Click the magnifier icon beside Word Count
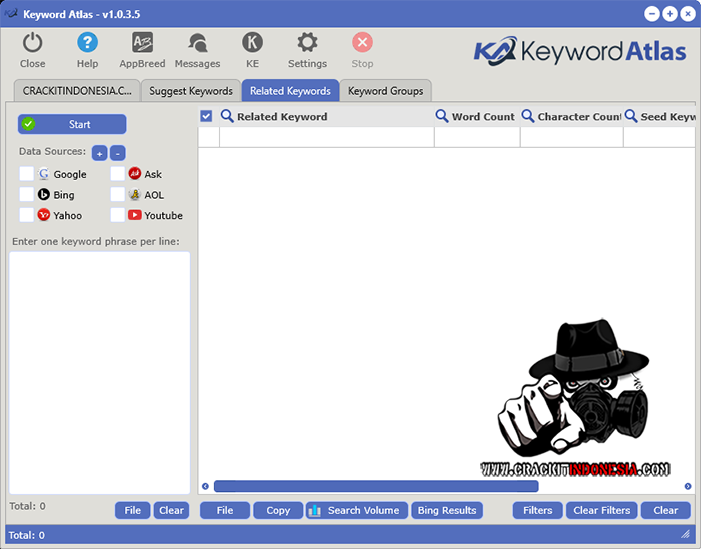The width and height of the screenshot is (701, 549). (442, 116)
